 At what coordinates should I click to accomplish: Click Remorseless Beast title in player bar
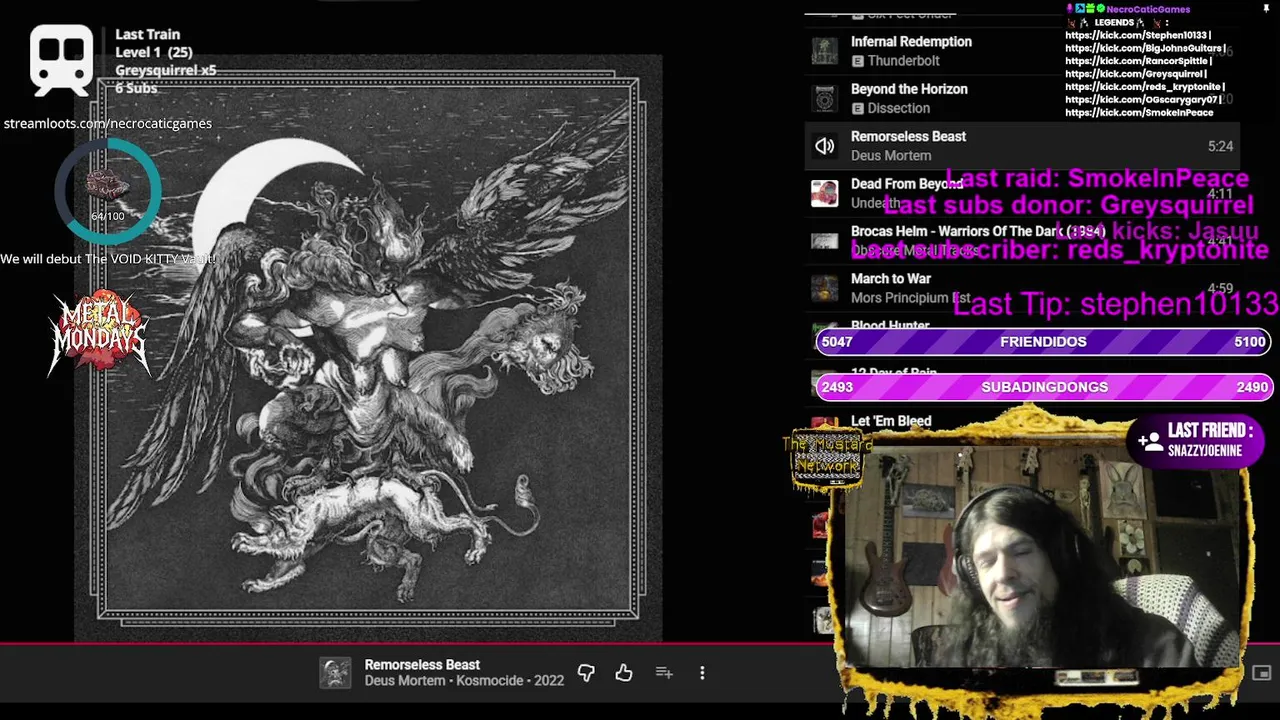point(422,664)
